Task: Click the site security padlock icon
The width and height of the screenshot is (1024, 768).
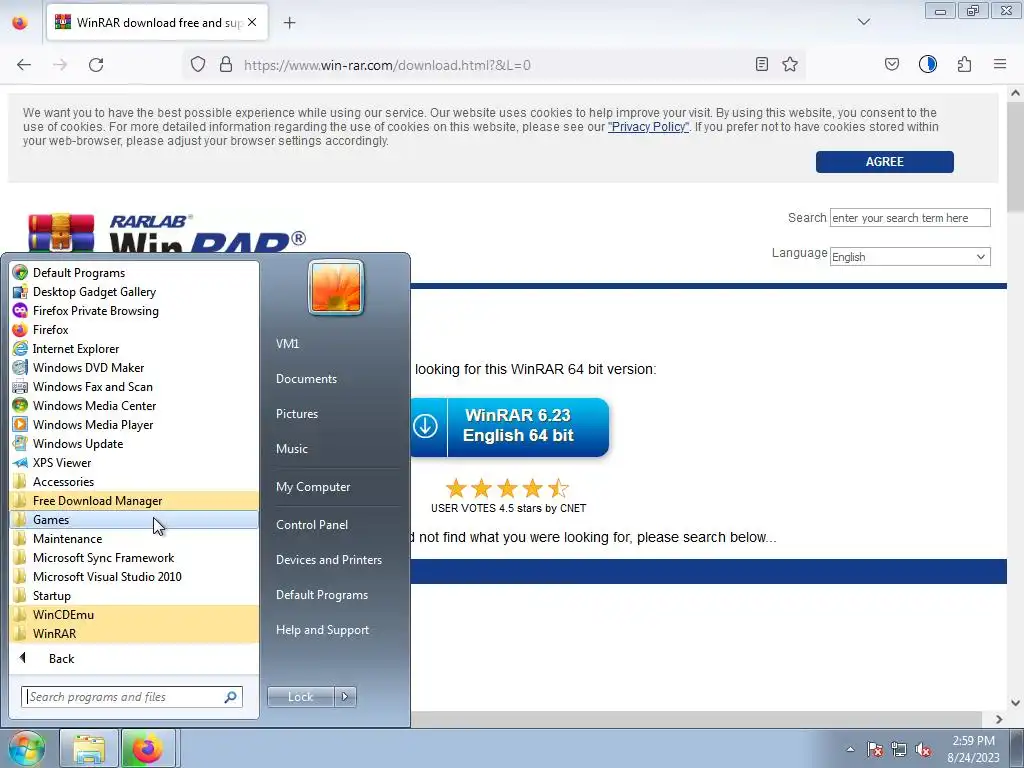Action: [x=226, y=65]
